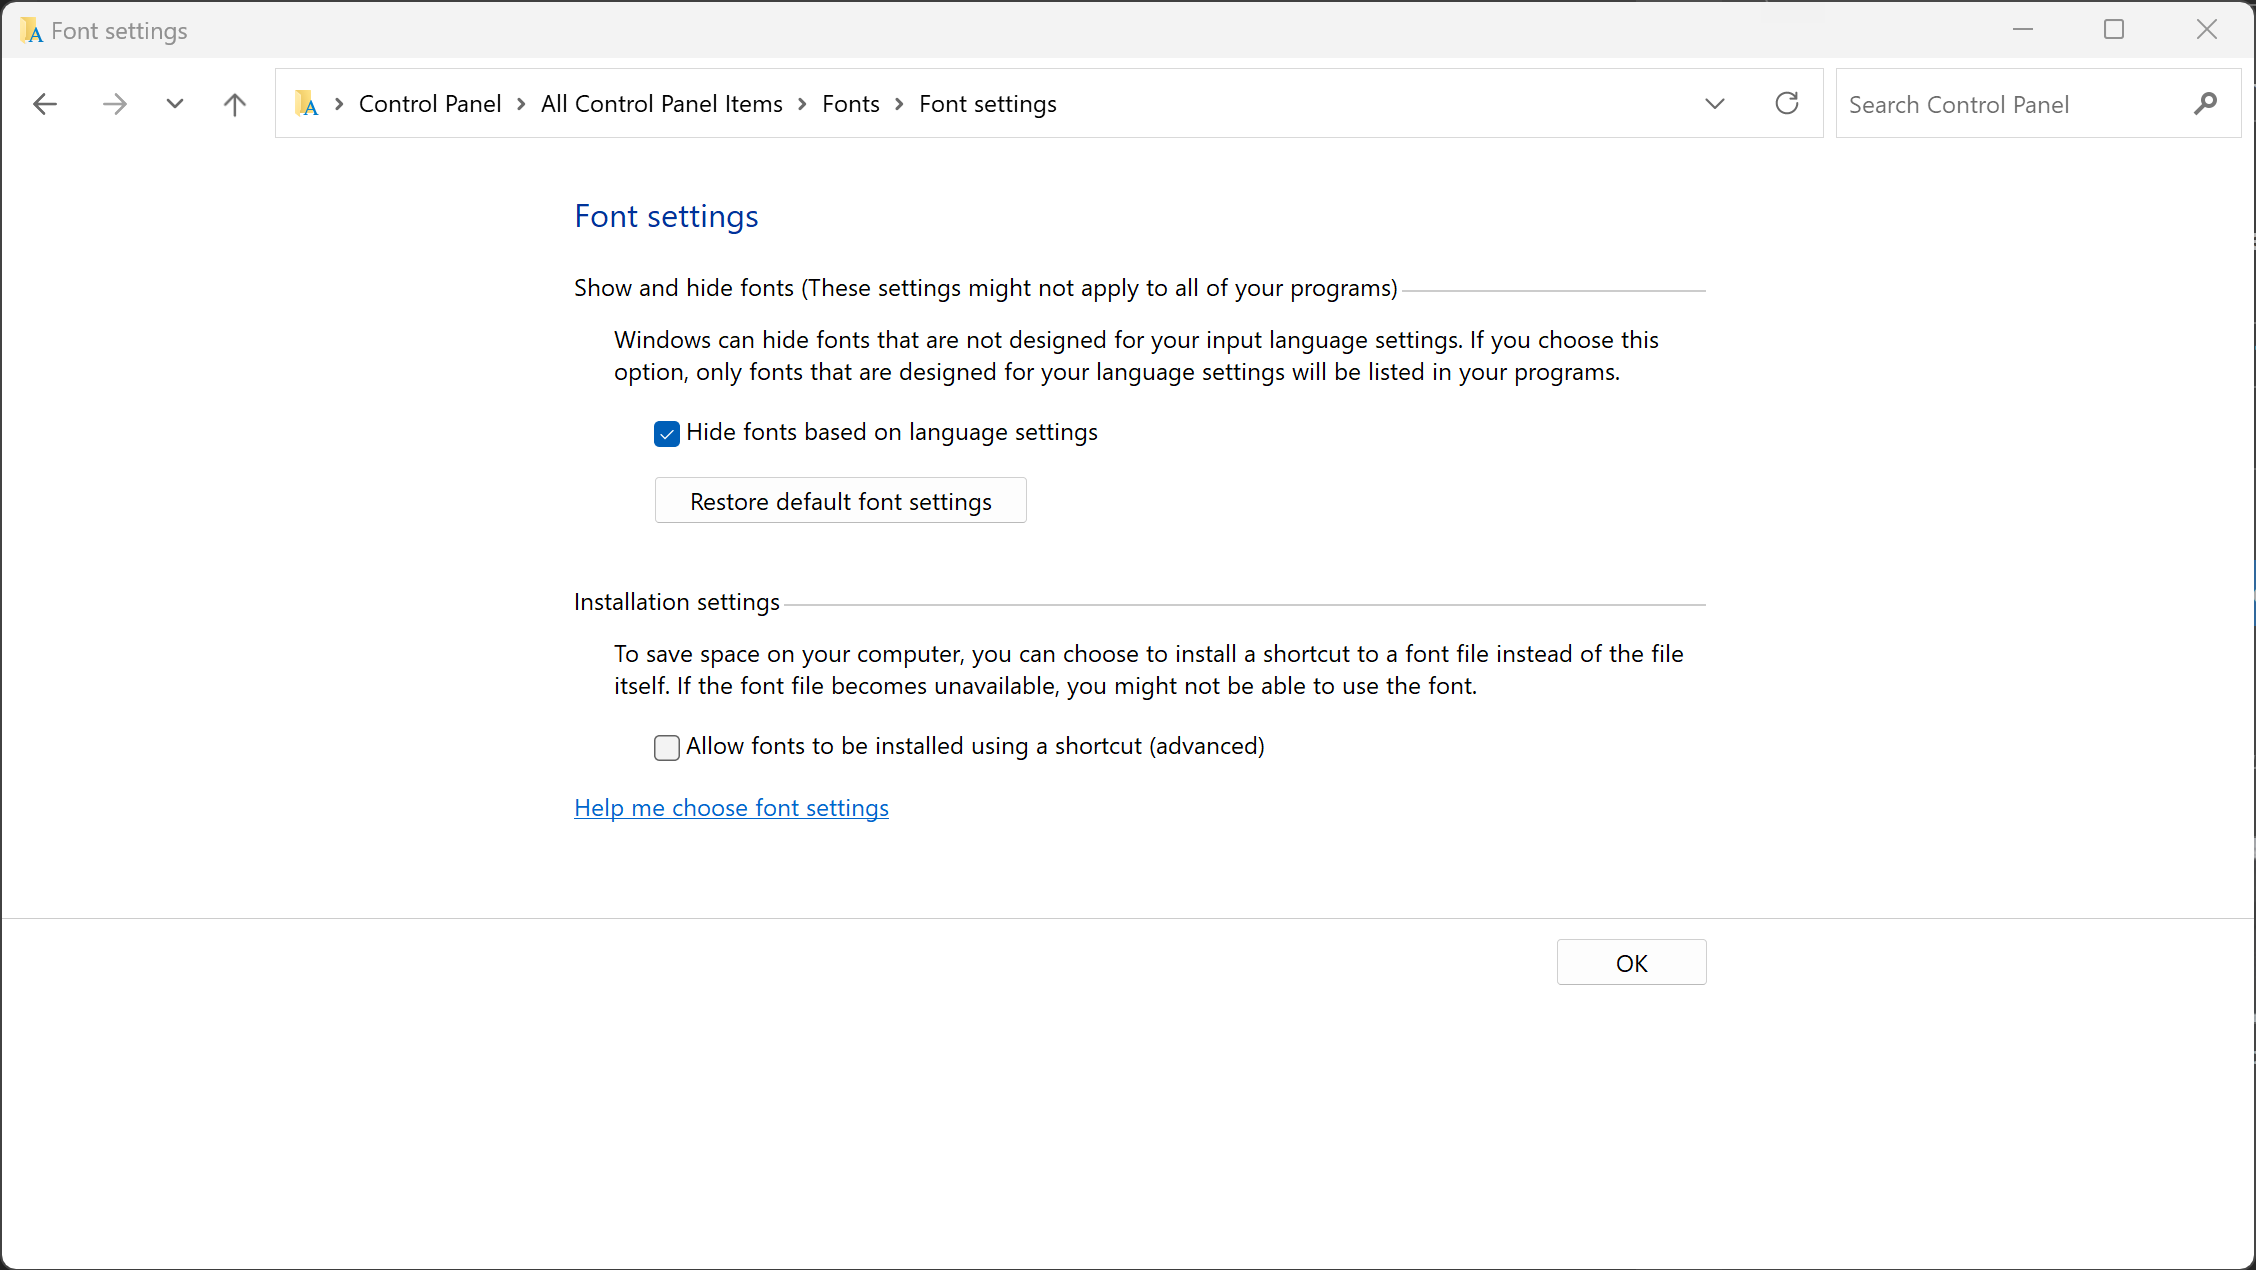Viewport: 2256px width, 1270px height.
Task: Expand chevron after Control Panel breadcrumb
Action: click(x=521, y=104)
